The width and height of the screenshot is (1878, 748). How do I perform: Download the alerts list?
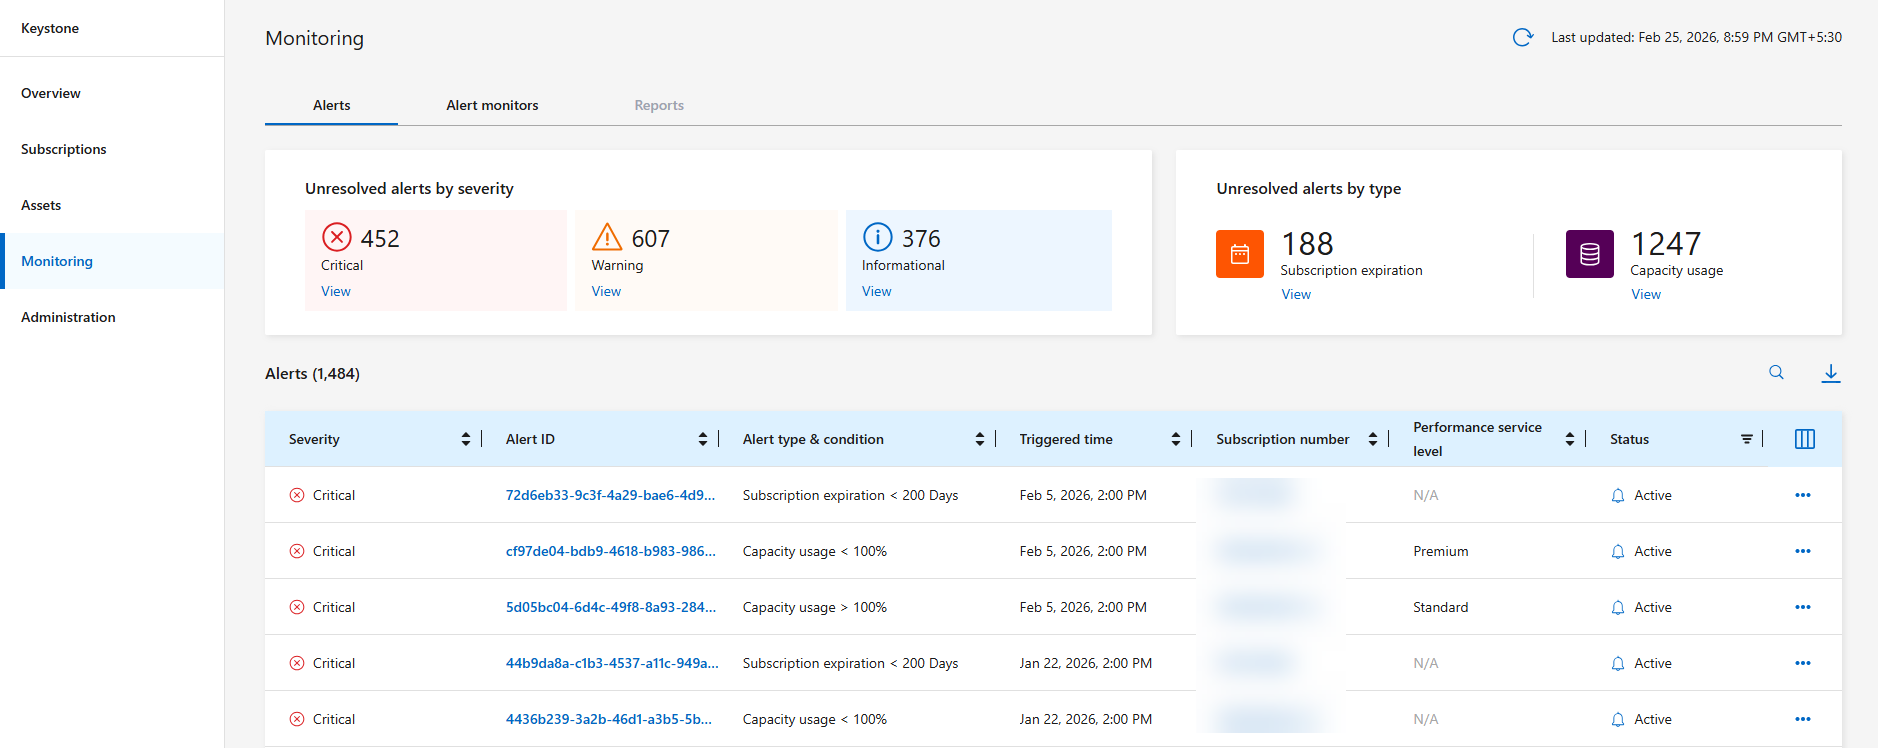coord(1830,373)
